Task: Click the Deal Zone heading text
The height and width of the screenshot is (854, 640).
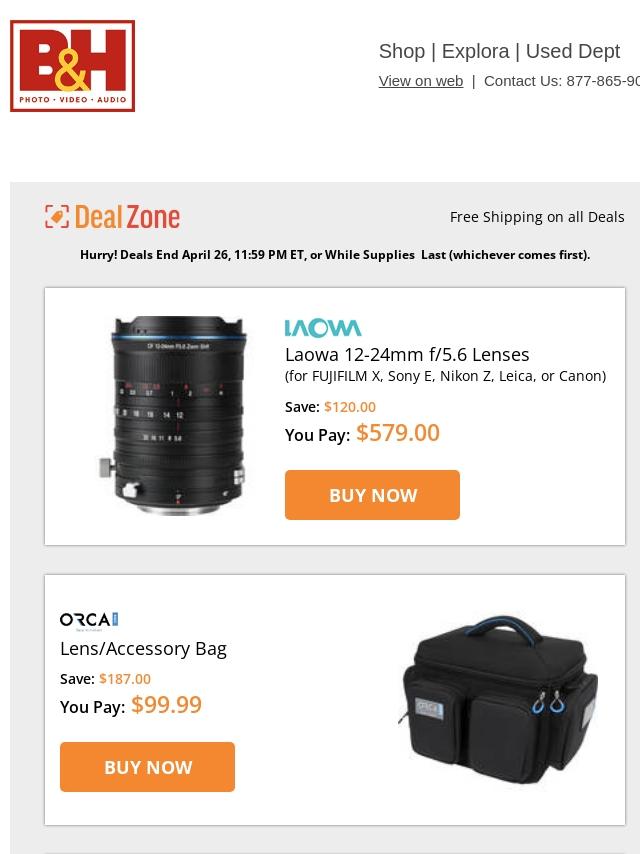Action: pos(127,217)
